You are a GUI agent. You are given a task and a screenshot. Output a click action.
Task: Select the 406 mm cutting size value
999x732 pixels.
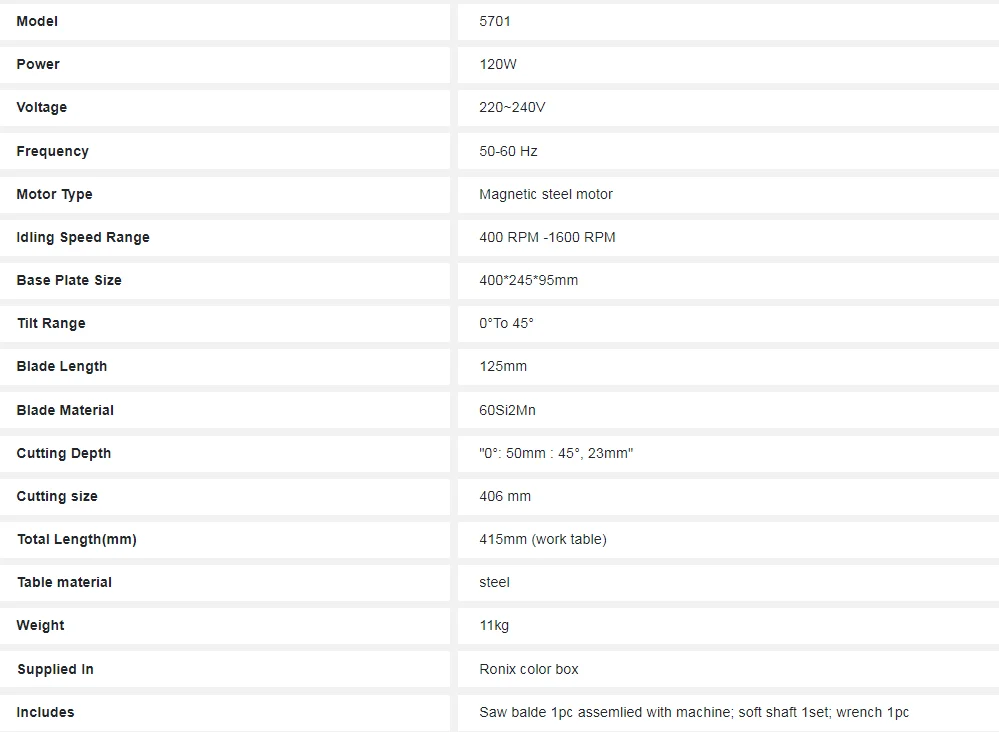pos(505,496)
